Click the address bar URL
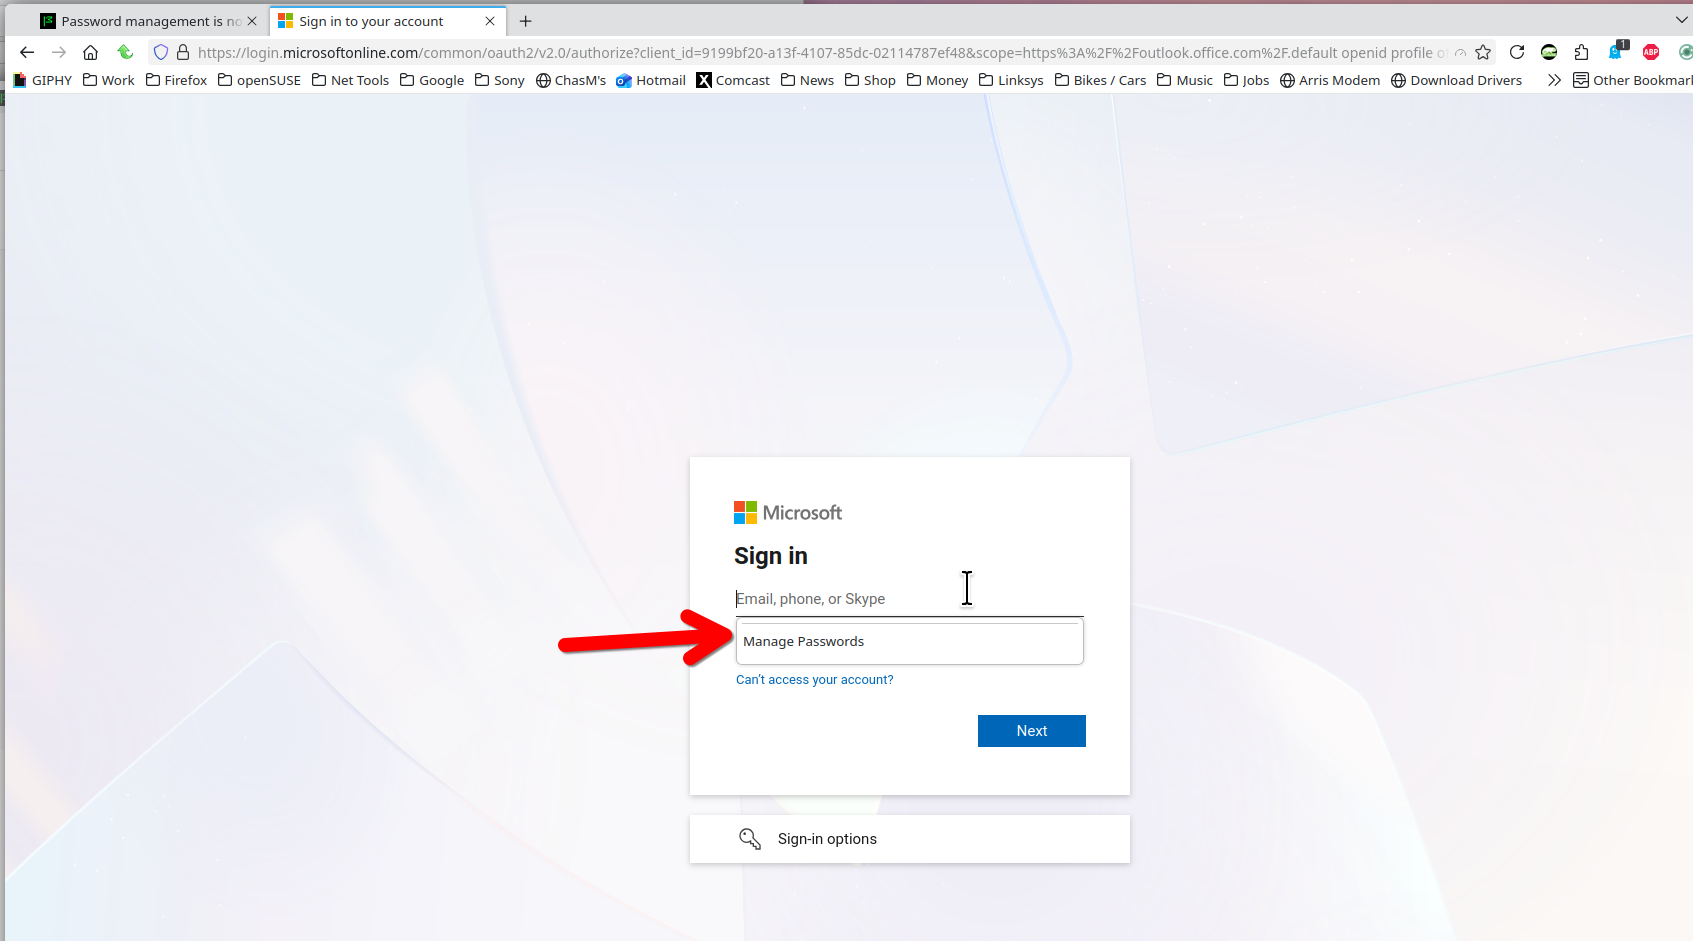 tap(820, 52)
